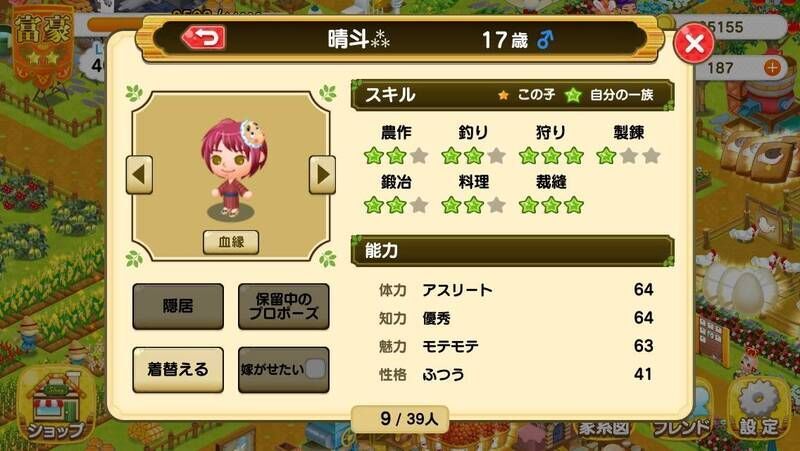The image size is (800, 451).
Task: Show the next family member with right arrow
Action: (322, 174)
